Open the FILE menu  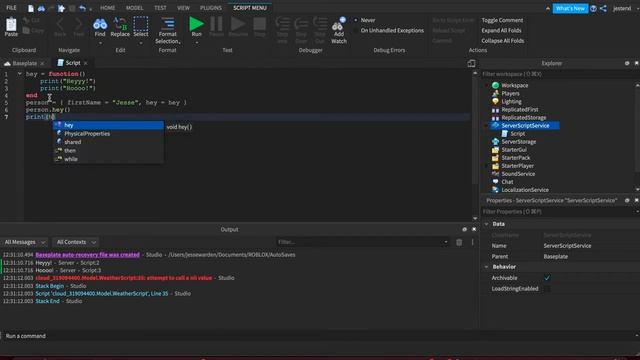pos(11,8)
